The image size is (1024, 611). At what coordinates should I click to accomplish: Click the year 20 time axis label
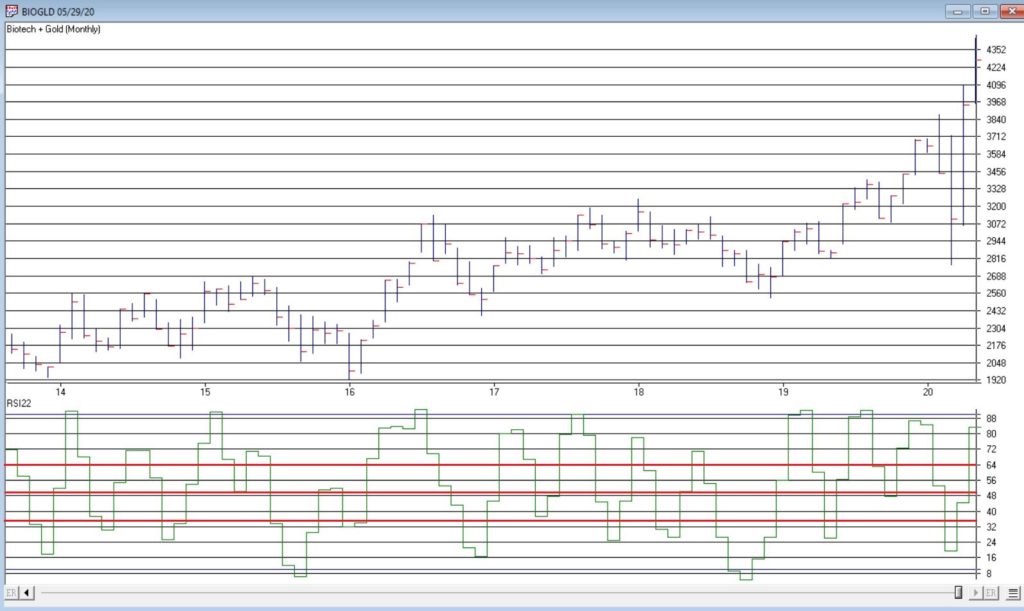(x=928, y=392)
